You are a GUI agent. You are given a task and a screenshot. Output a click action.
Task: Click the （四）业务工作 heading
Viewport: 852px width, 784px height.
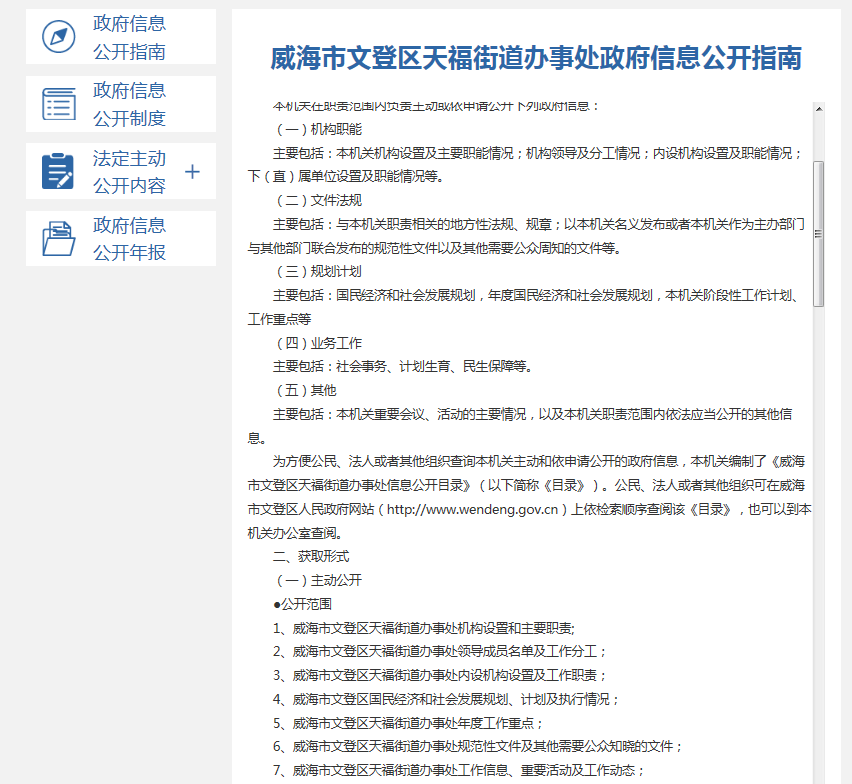click(317, 342)
